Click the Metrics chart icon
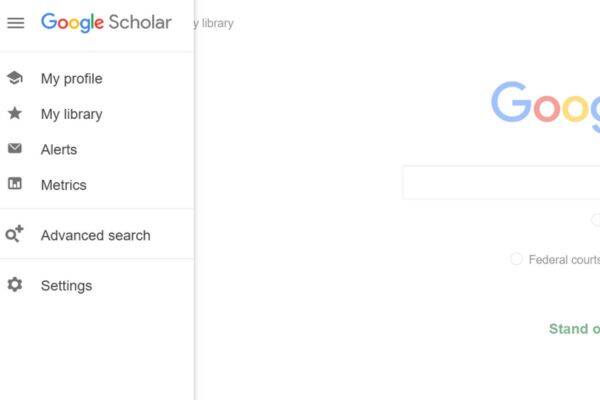The height and width of the screenshot is (400, 600). (x=15, y=184)
